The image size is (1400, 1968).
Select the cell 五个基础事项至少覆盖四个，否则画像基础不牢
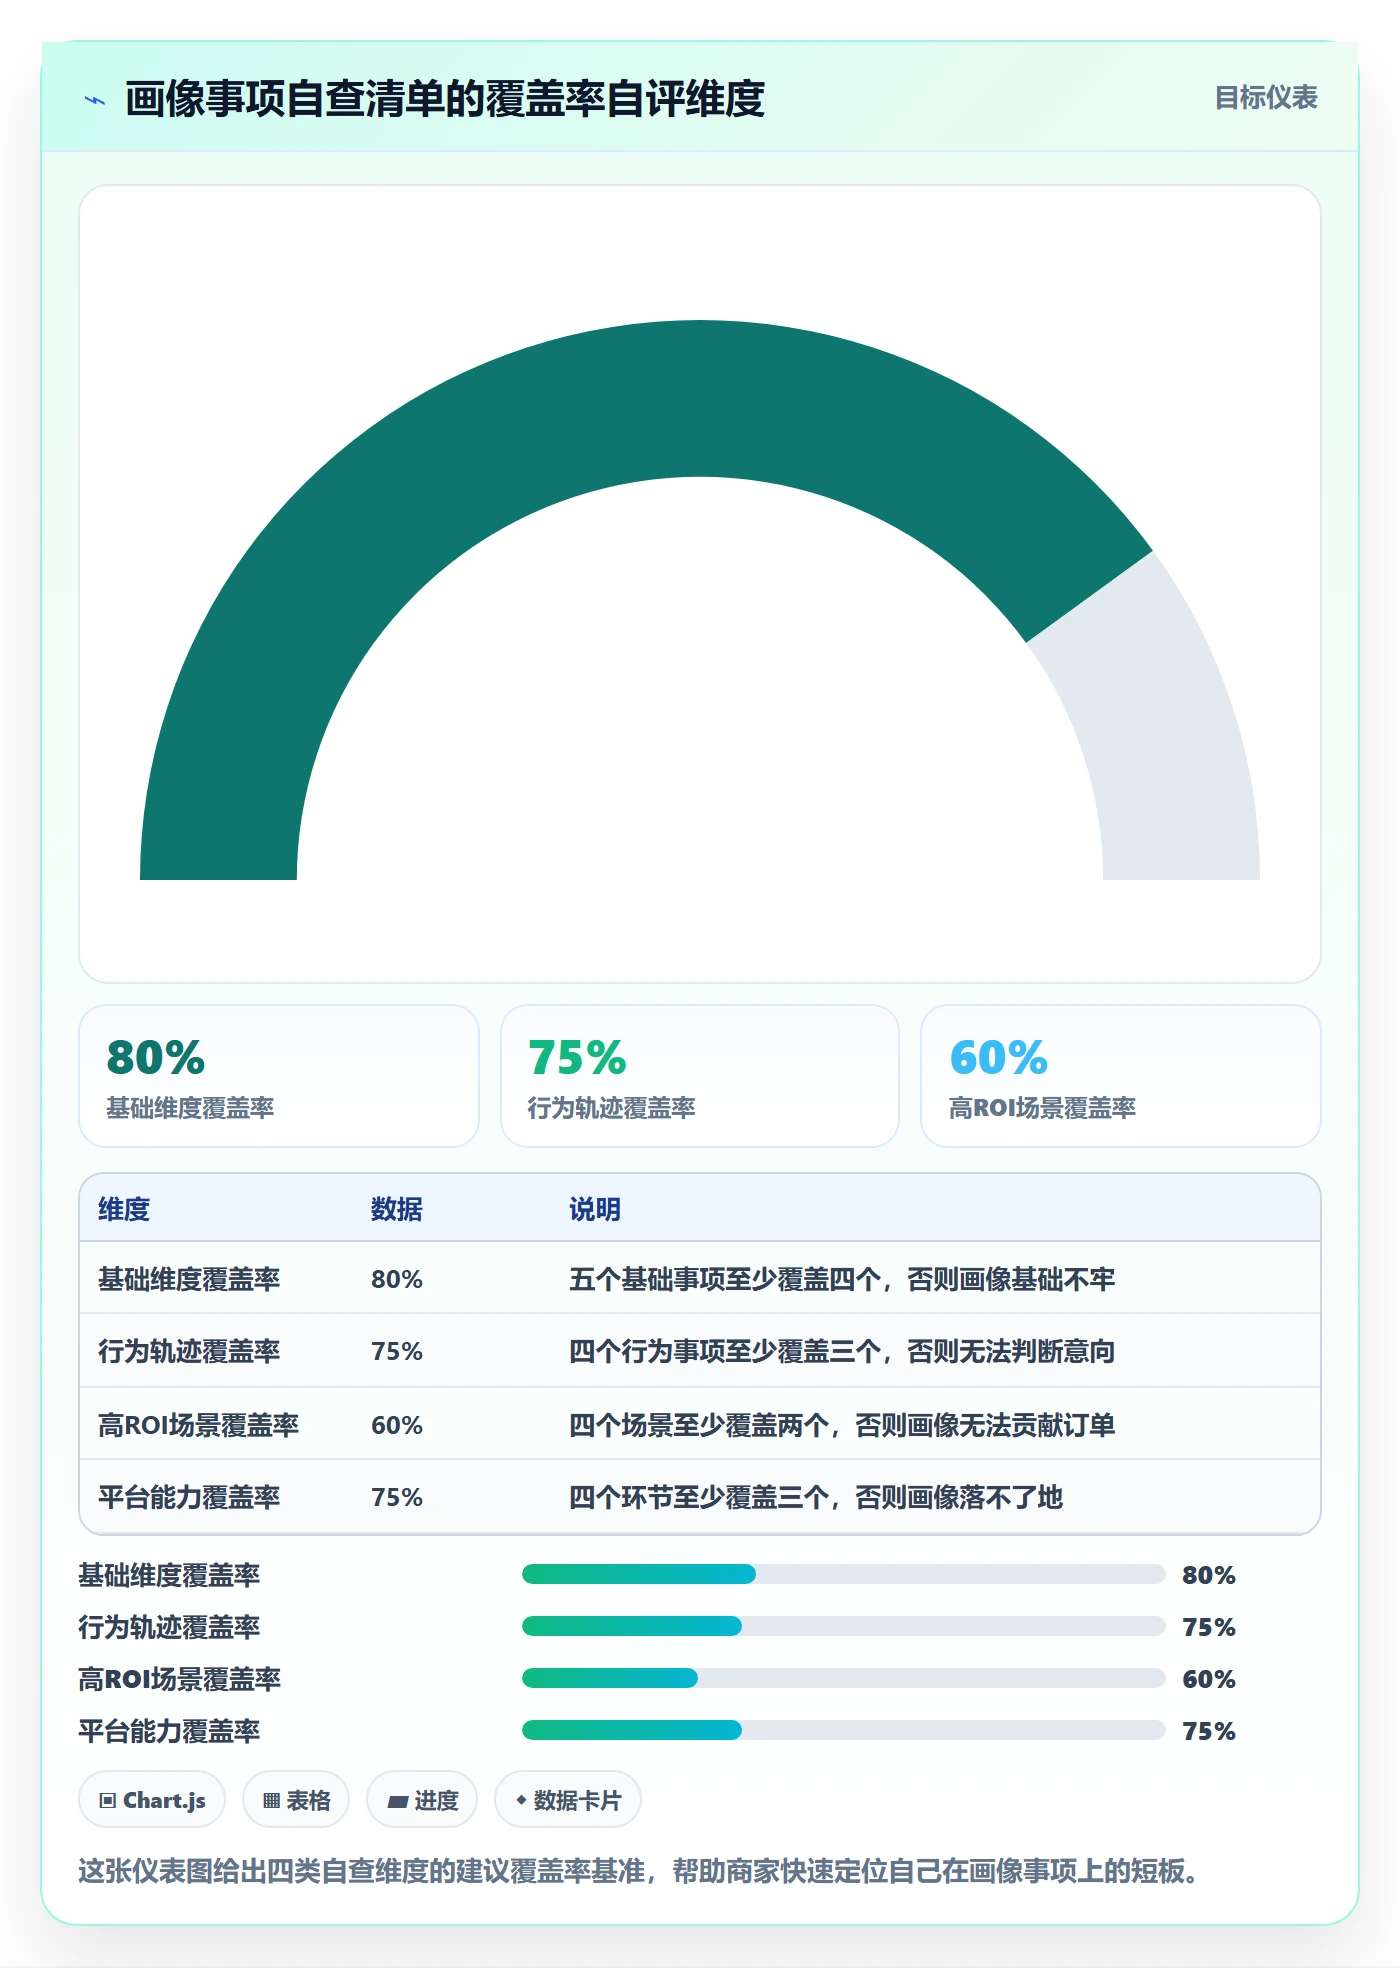[842, 1279]
